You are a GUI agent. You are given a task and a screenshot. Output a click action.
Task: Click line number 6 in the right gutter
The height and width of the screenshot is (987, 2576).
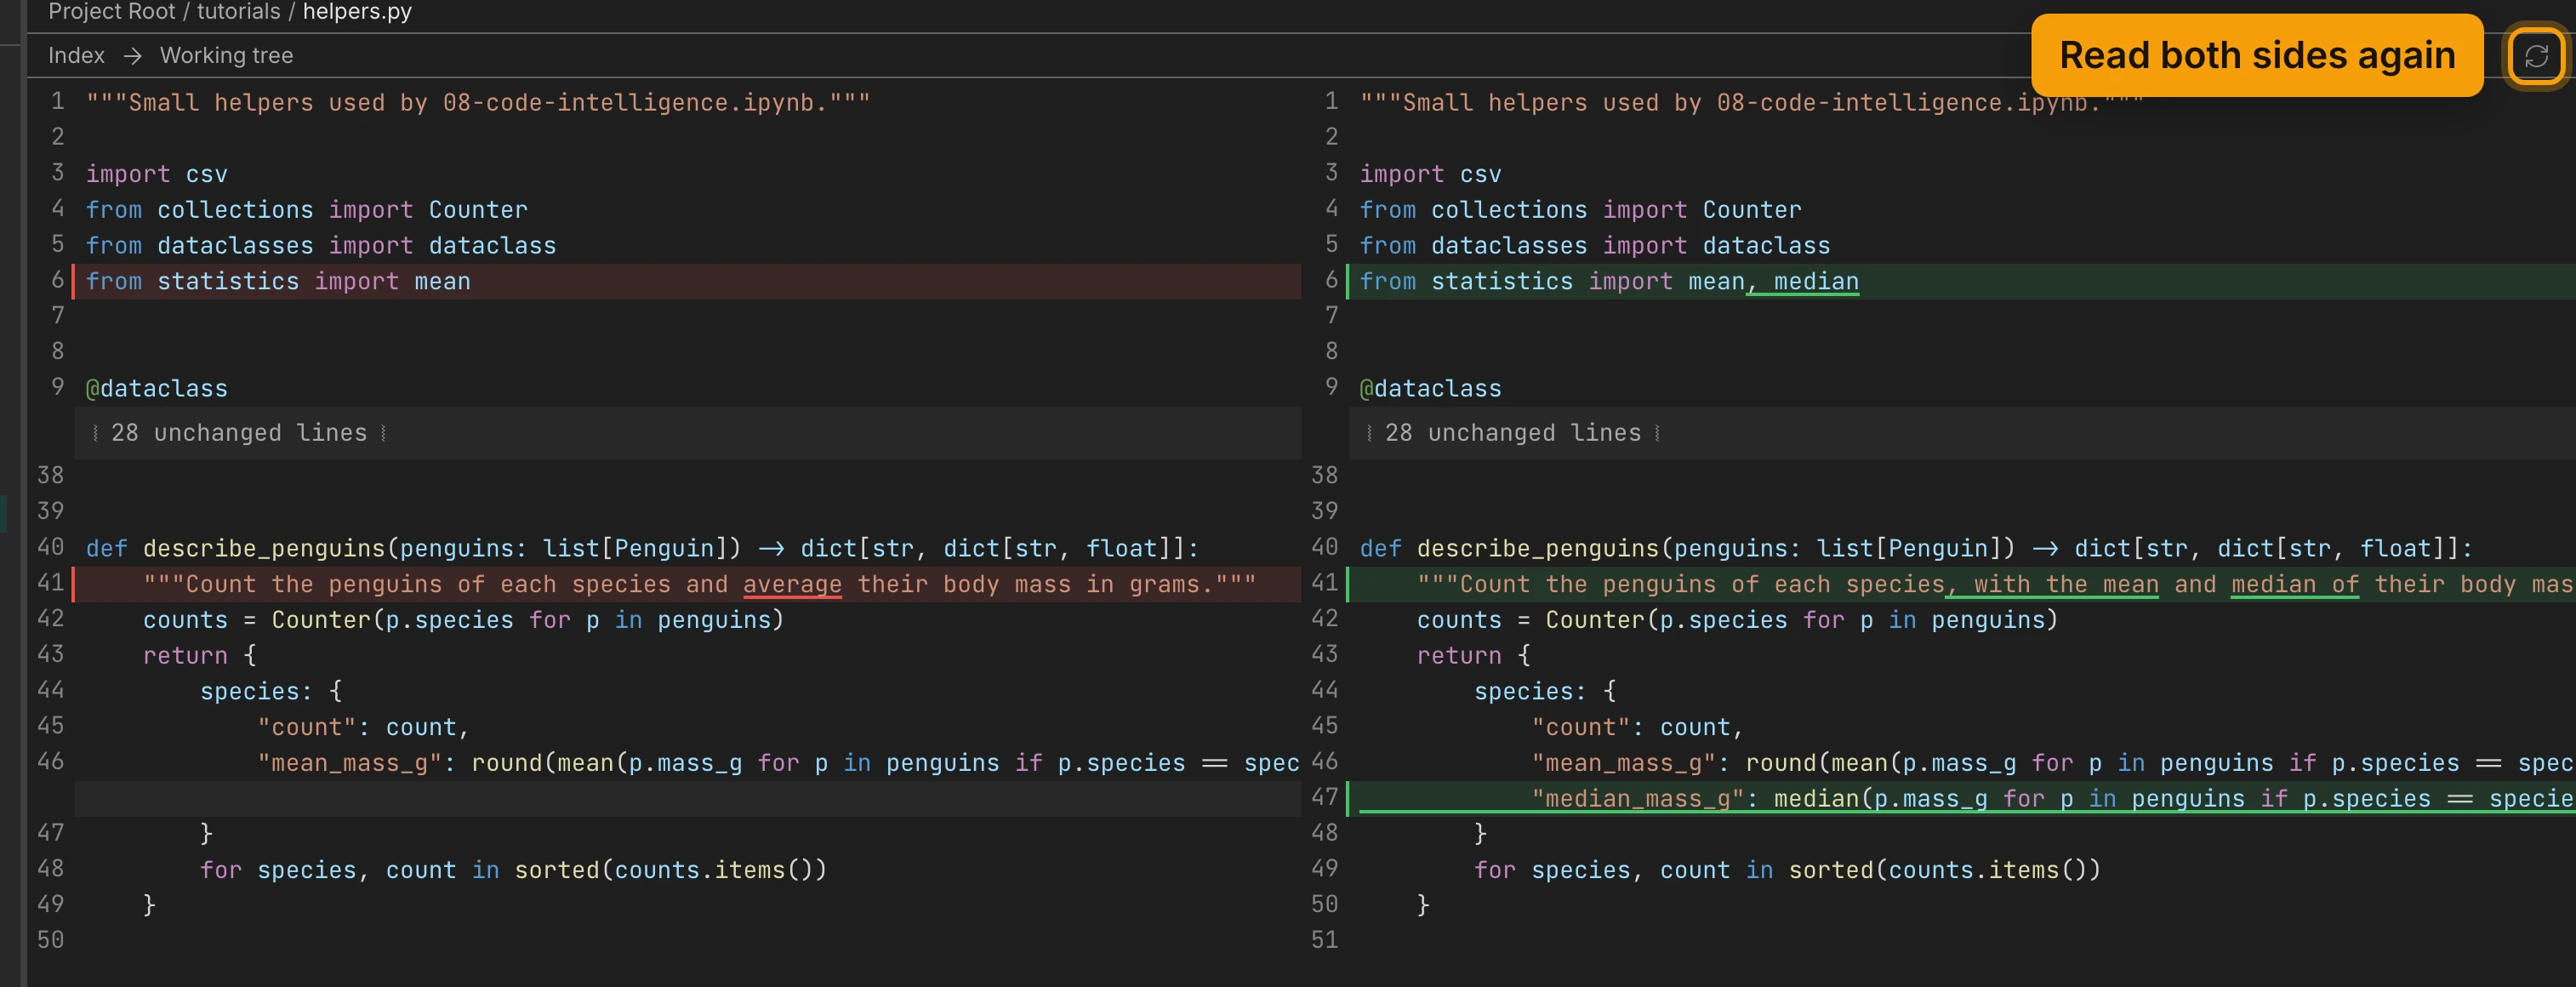tap(1331, 279)
